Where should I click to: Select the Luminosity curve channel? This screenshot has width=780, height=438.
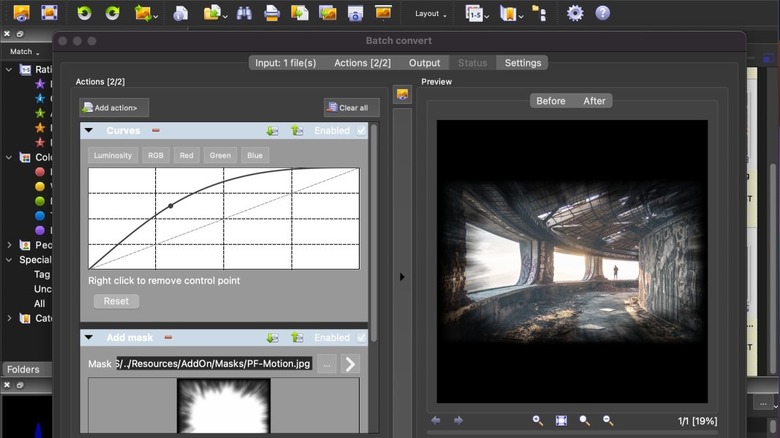coord(113,155)
